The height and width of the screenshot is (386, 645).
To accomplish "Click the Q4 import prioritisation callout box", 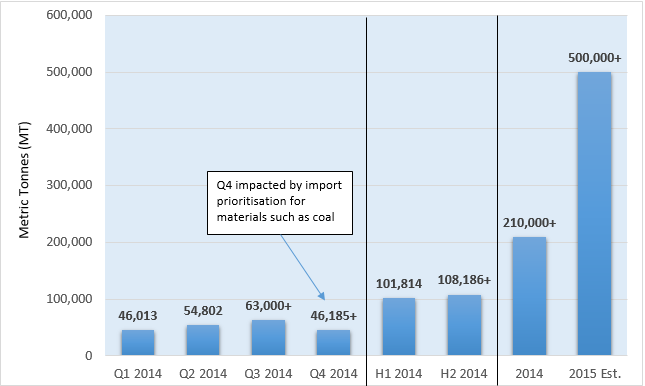I will point(280,203).
